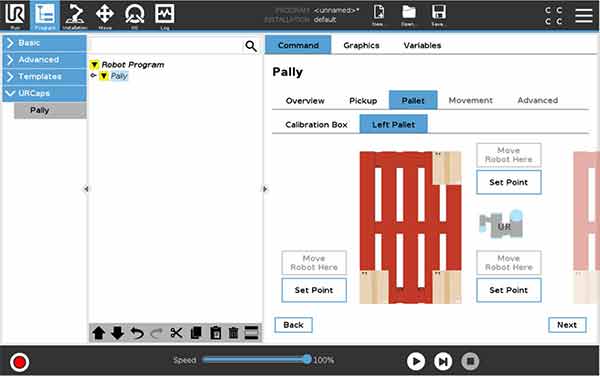Click the program tree search field
Image resolution: width=600 pixels, height=376 pixels.
tap(166, 46)
